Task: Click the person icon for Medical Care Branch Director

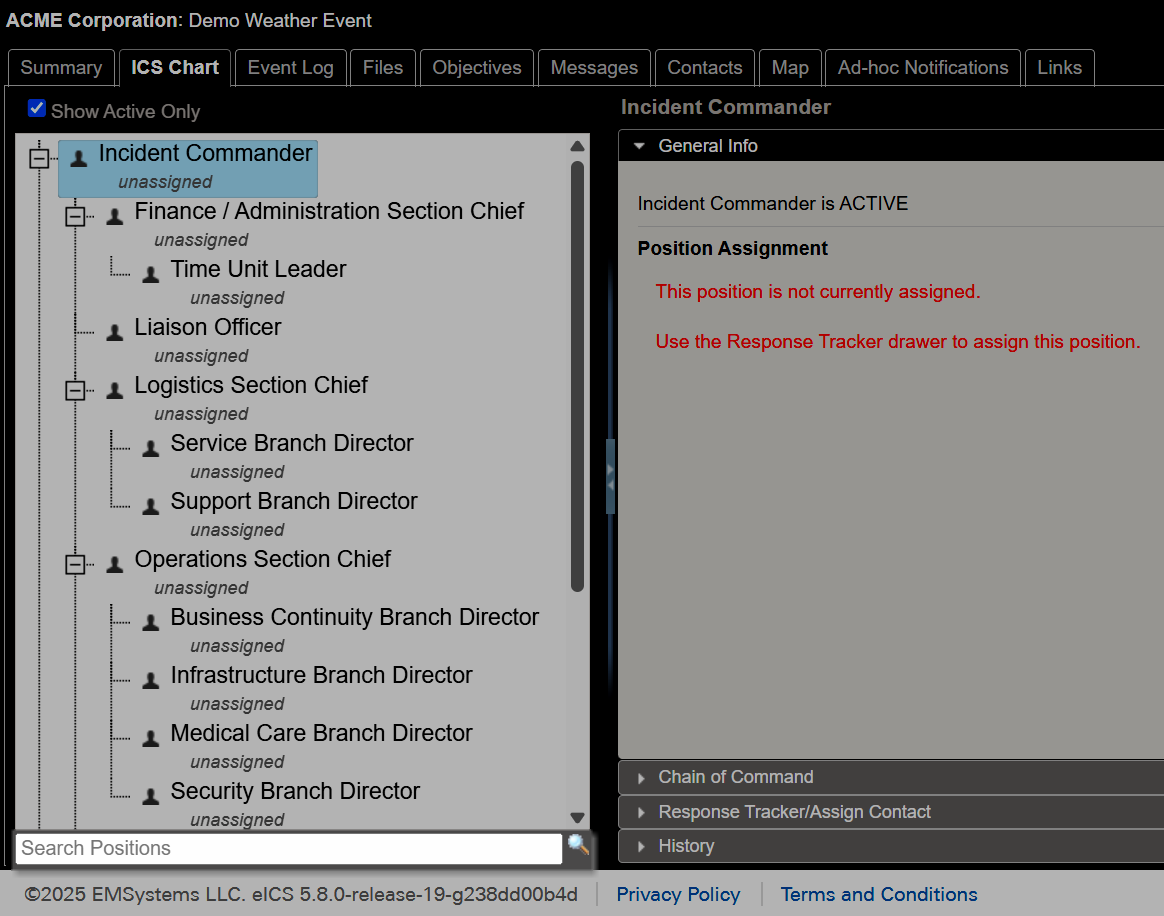Action: click(150, 737)
